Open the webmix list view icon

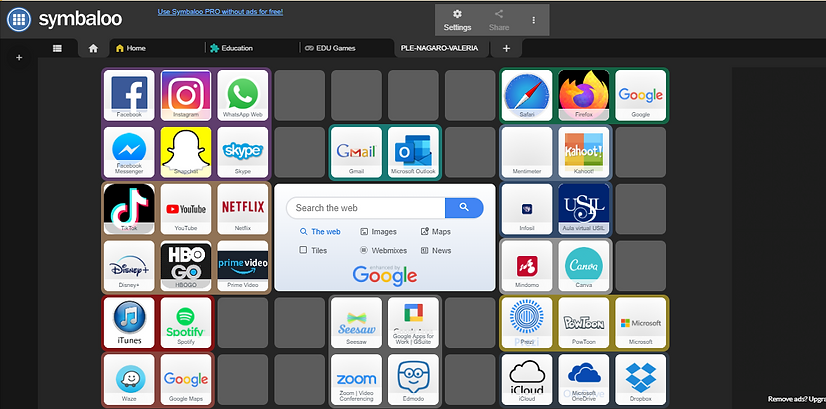coord(57,48)
